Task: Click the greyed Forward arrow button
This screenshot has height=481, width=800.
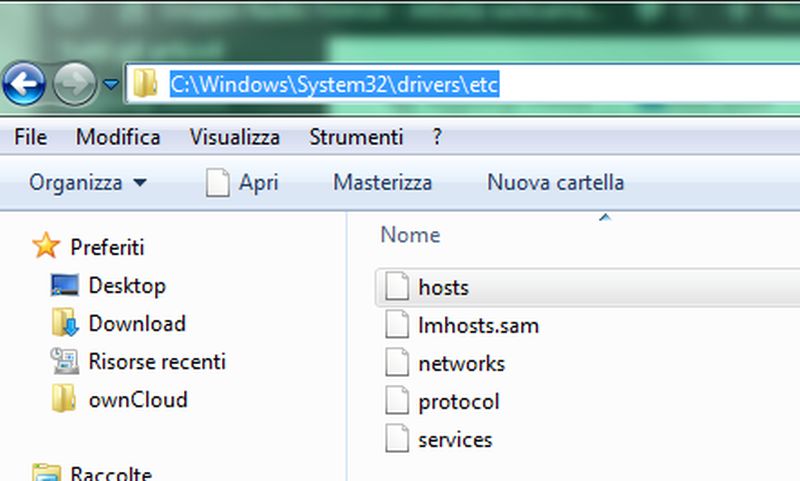Action: coord(74,84)
